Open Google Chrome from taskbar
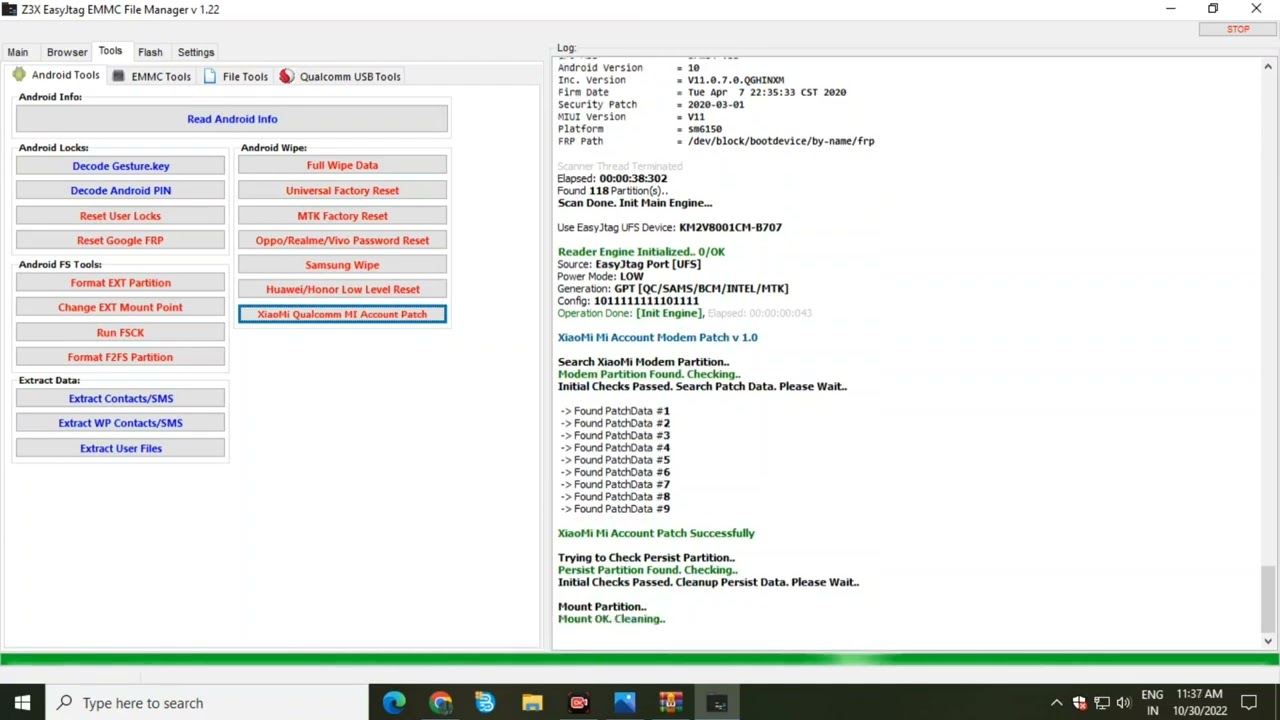 click(440, 703)
